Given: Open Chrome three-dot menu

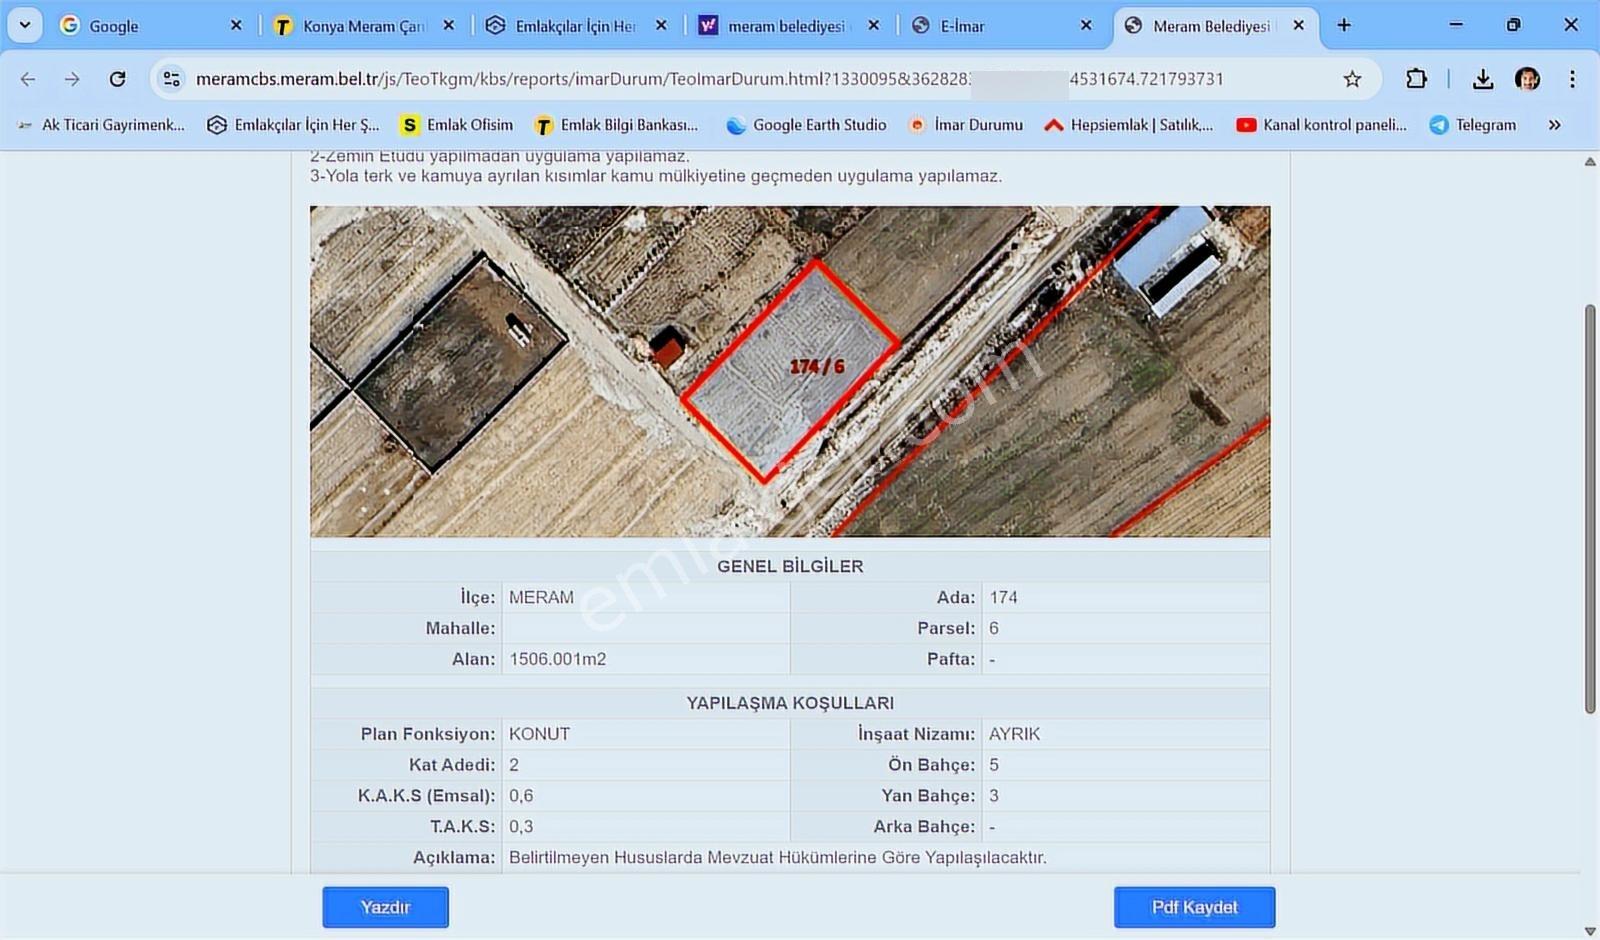Looking at the screenshot, I should point(1572,79).
